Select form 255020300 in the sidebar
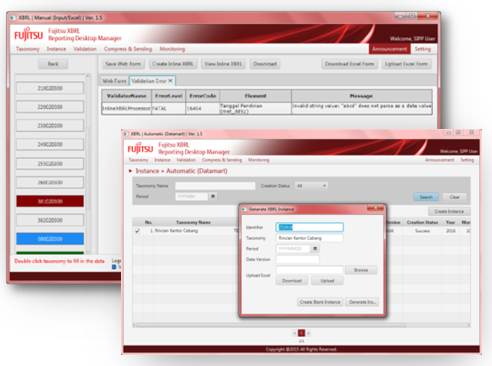492x366 pixels. click(x=50, y=164)
